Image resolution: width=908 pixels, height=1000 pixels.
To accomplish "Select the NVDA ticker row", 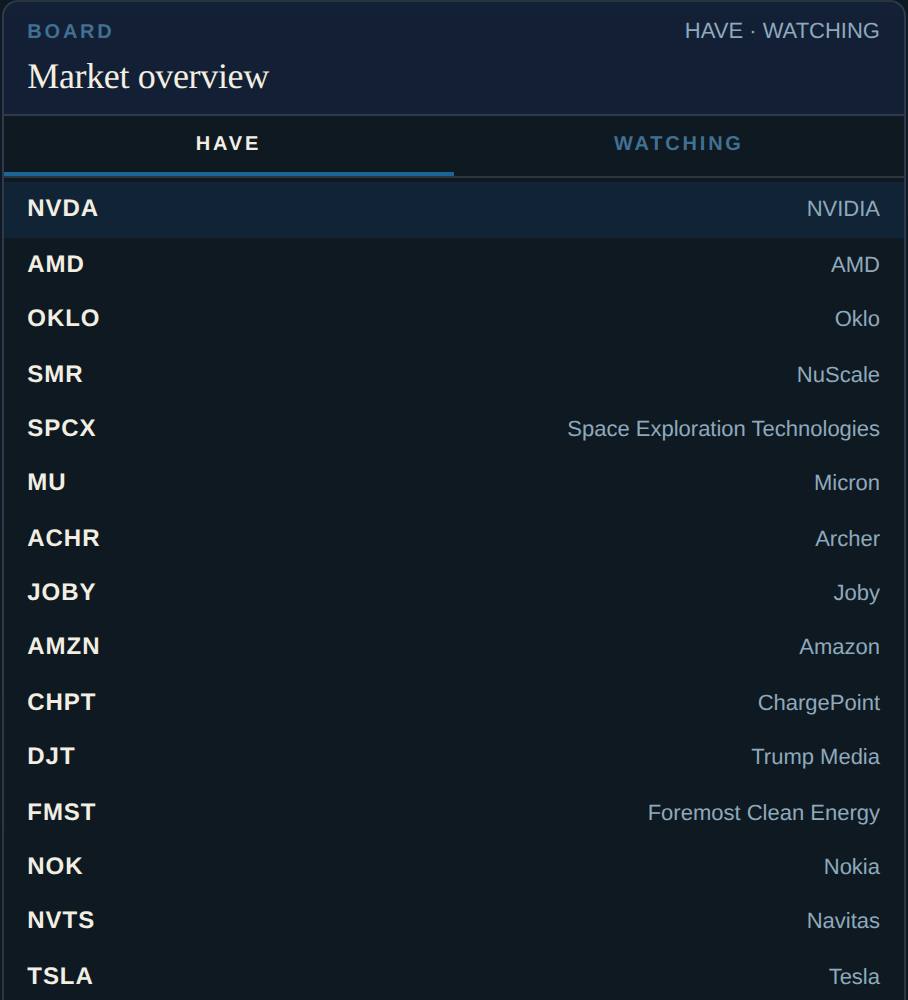I will pos(454,209).
